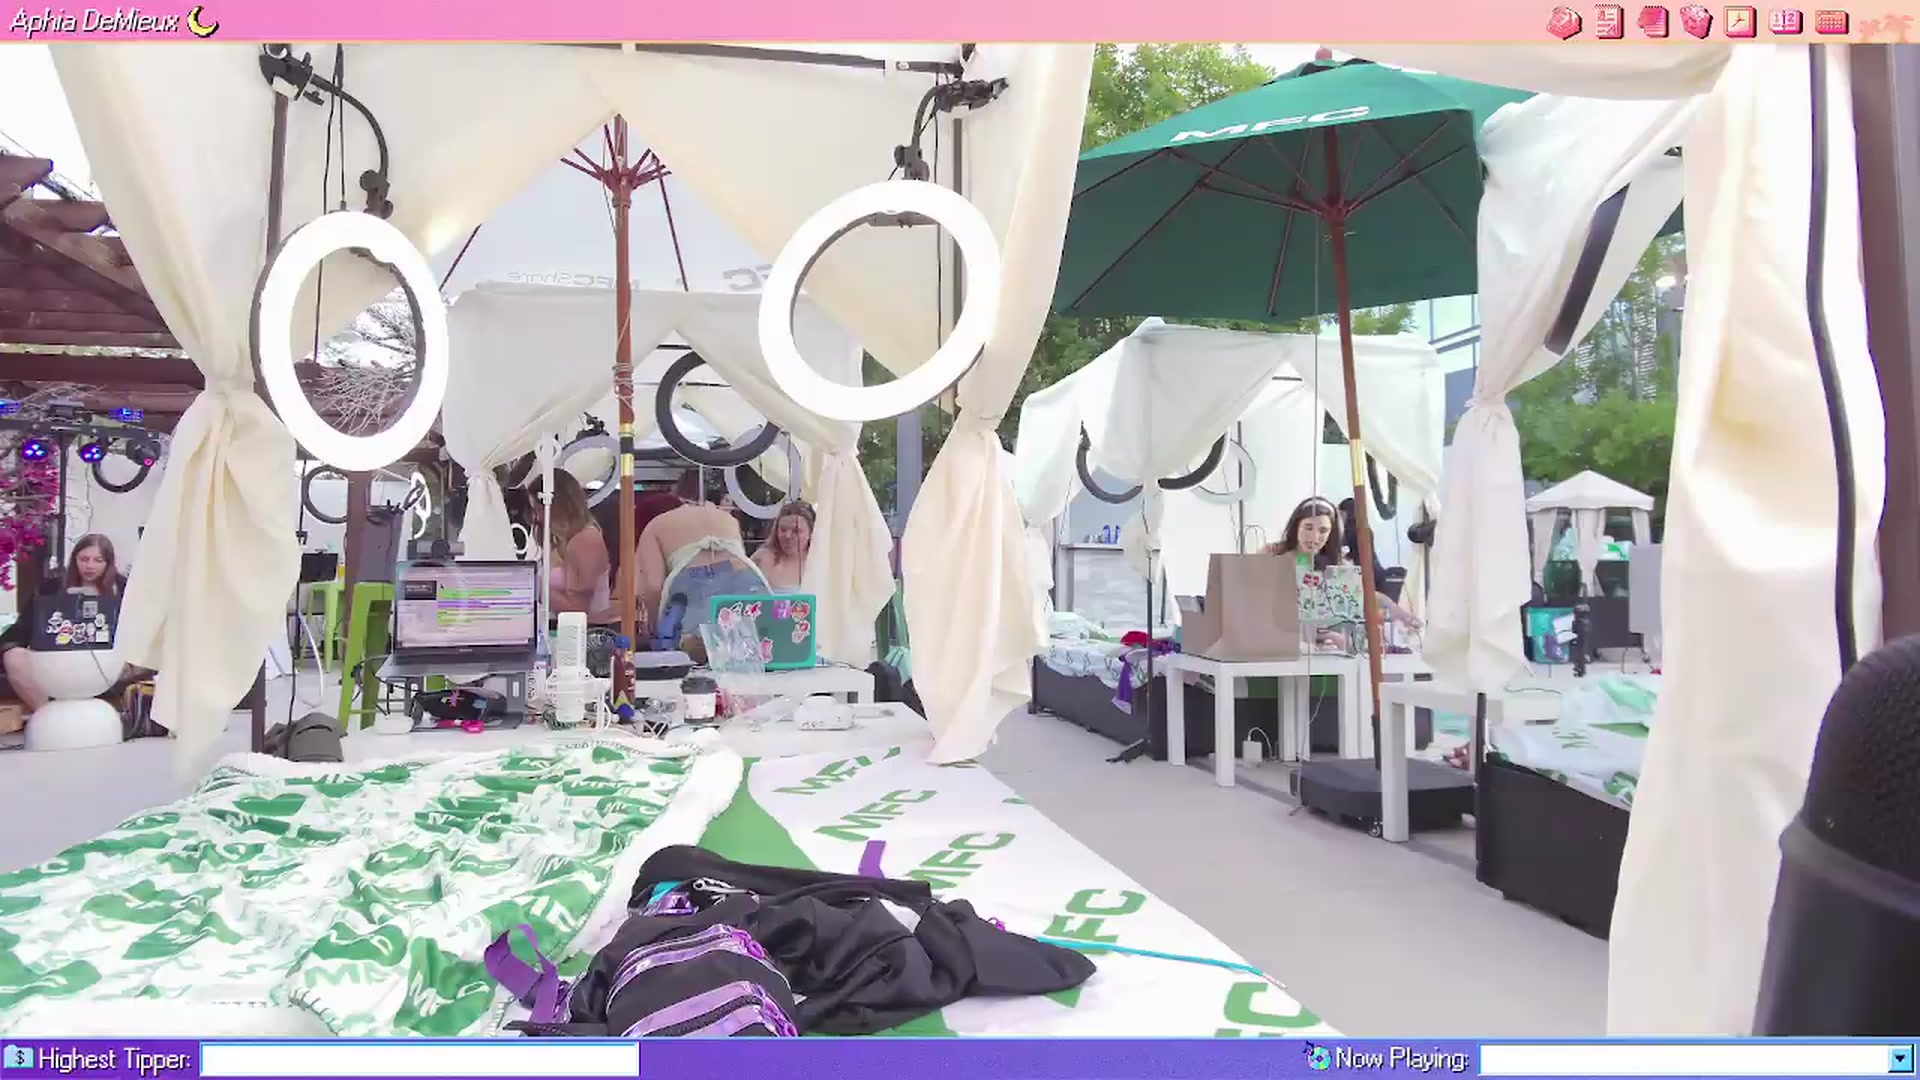Viewport: 1920px width, 1080px height.
Task: Click the pink 1-2 day calendar icon
Action: 1785,21
